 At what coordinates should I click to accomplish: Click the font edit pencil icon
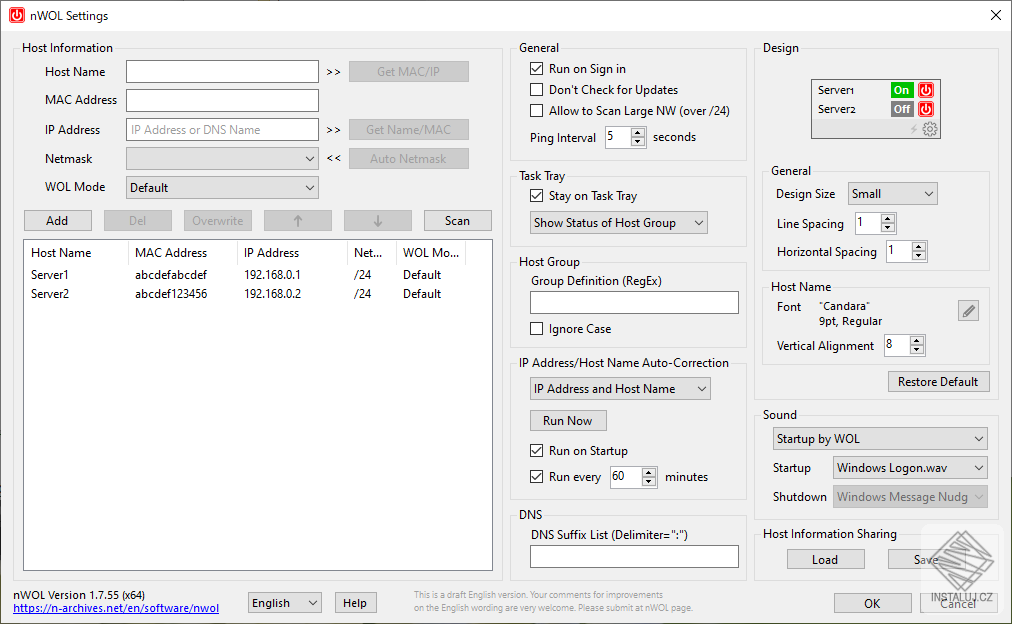(x=968, y=311)
